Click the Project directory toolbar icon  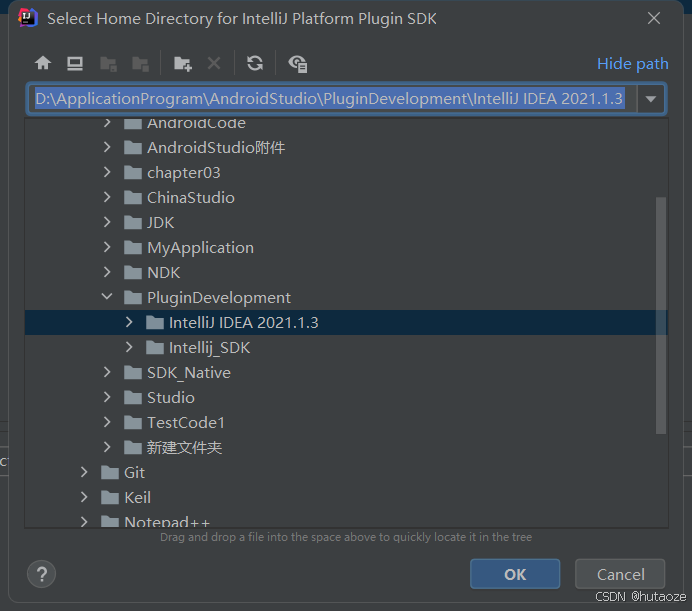[108, 64]
